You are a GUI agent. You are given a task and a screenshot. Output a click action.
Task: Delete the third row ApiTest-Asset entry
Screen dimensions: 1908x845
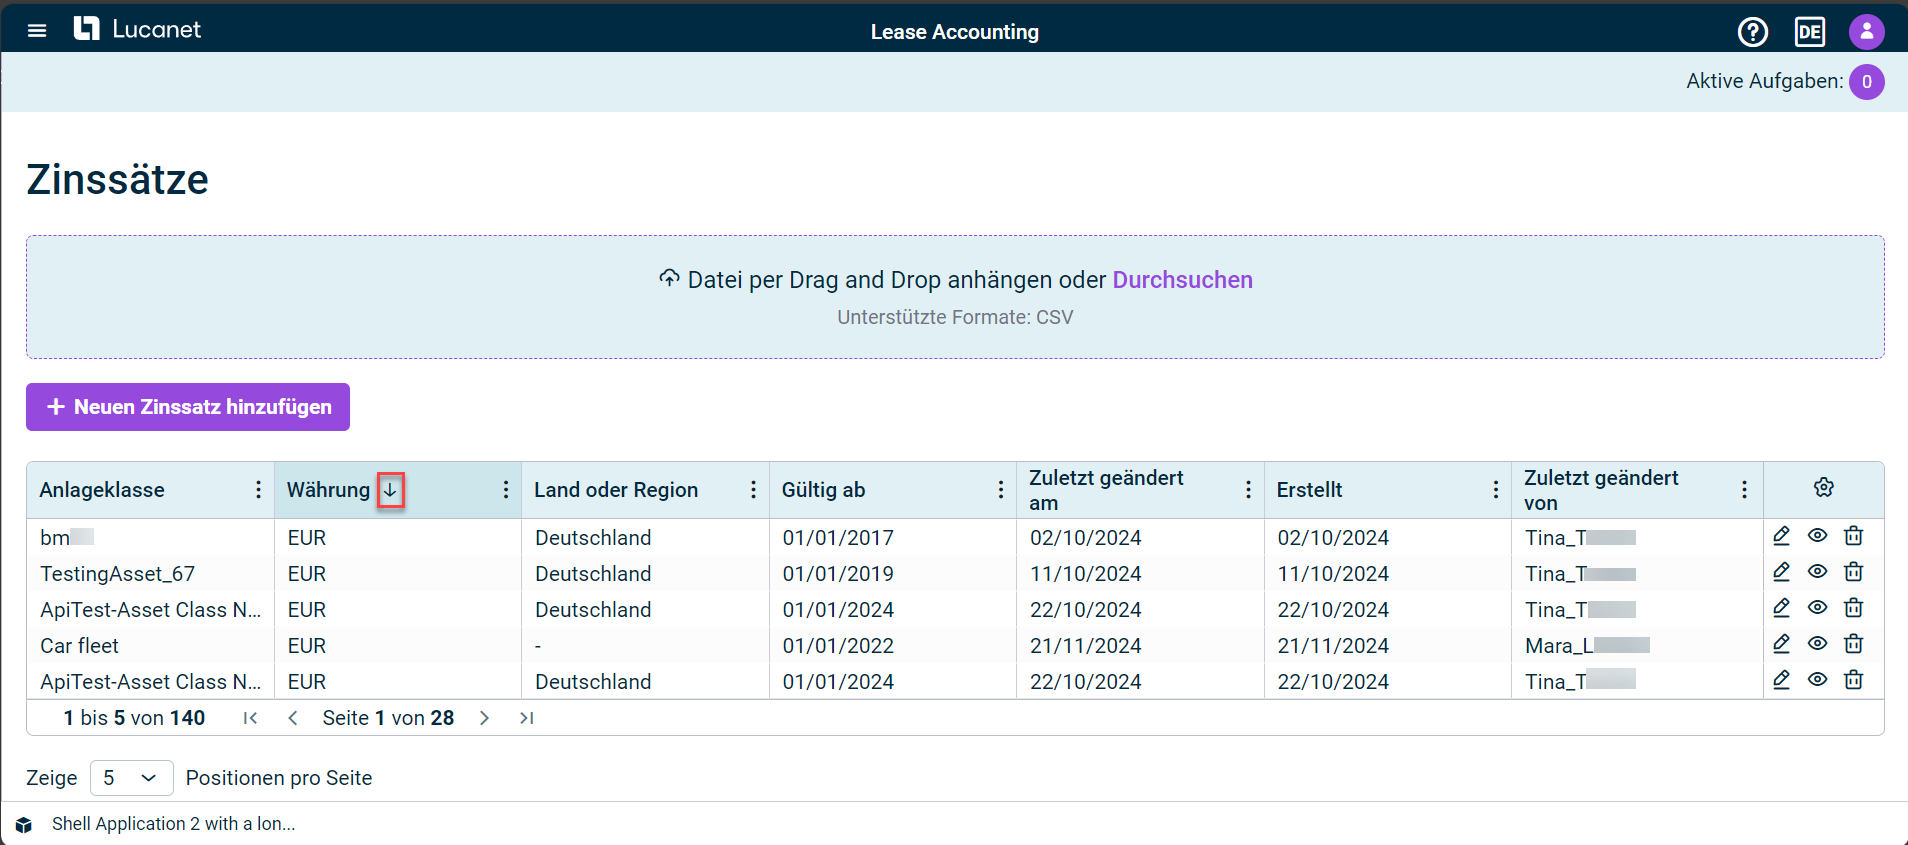tap(1854, 608)
